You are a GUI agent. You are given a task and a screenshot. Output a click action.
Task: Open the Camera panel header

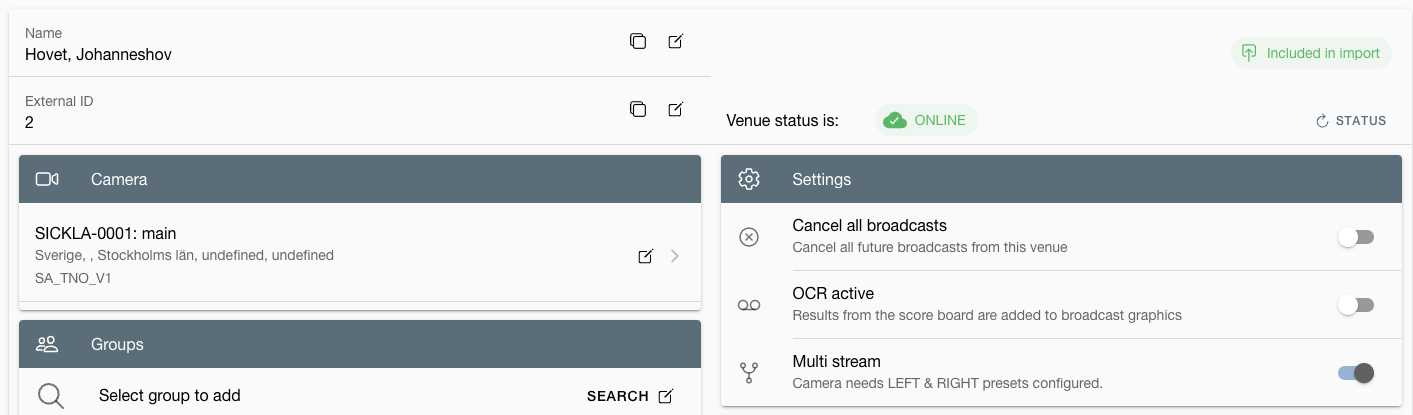tap(360, 179)
